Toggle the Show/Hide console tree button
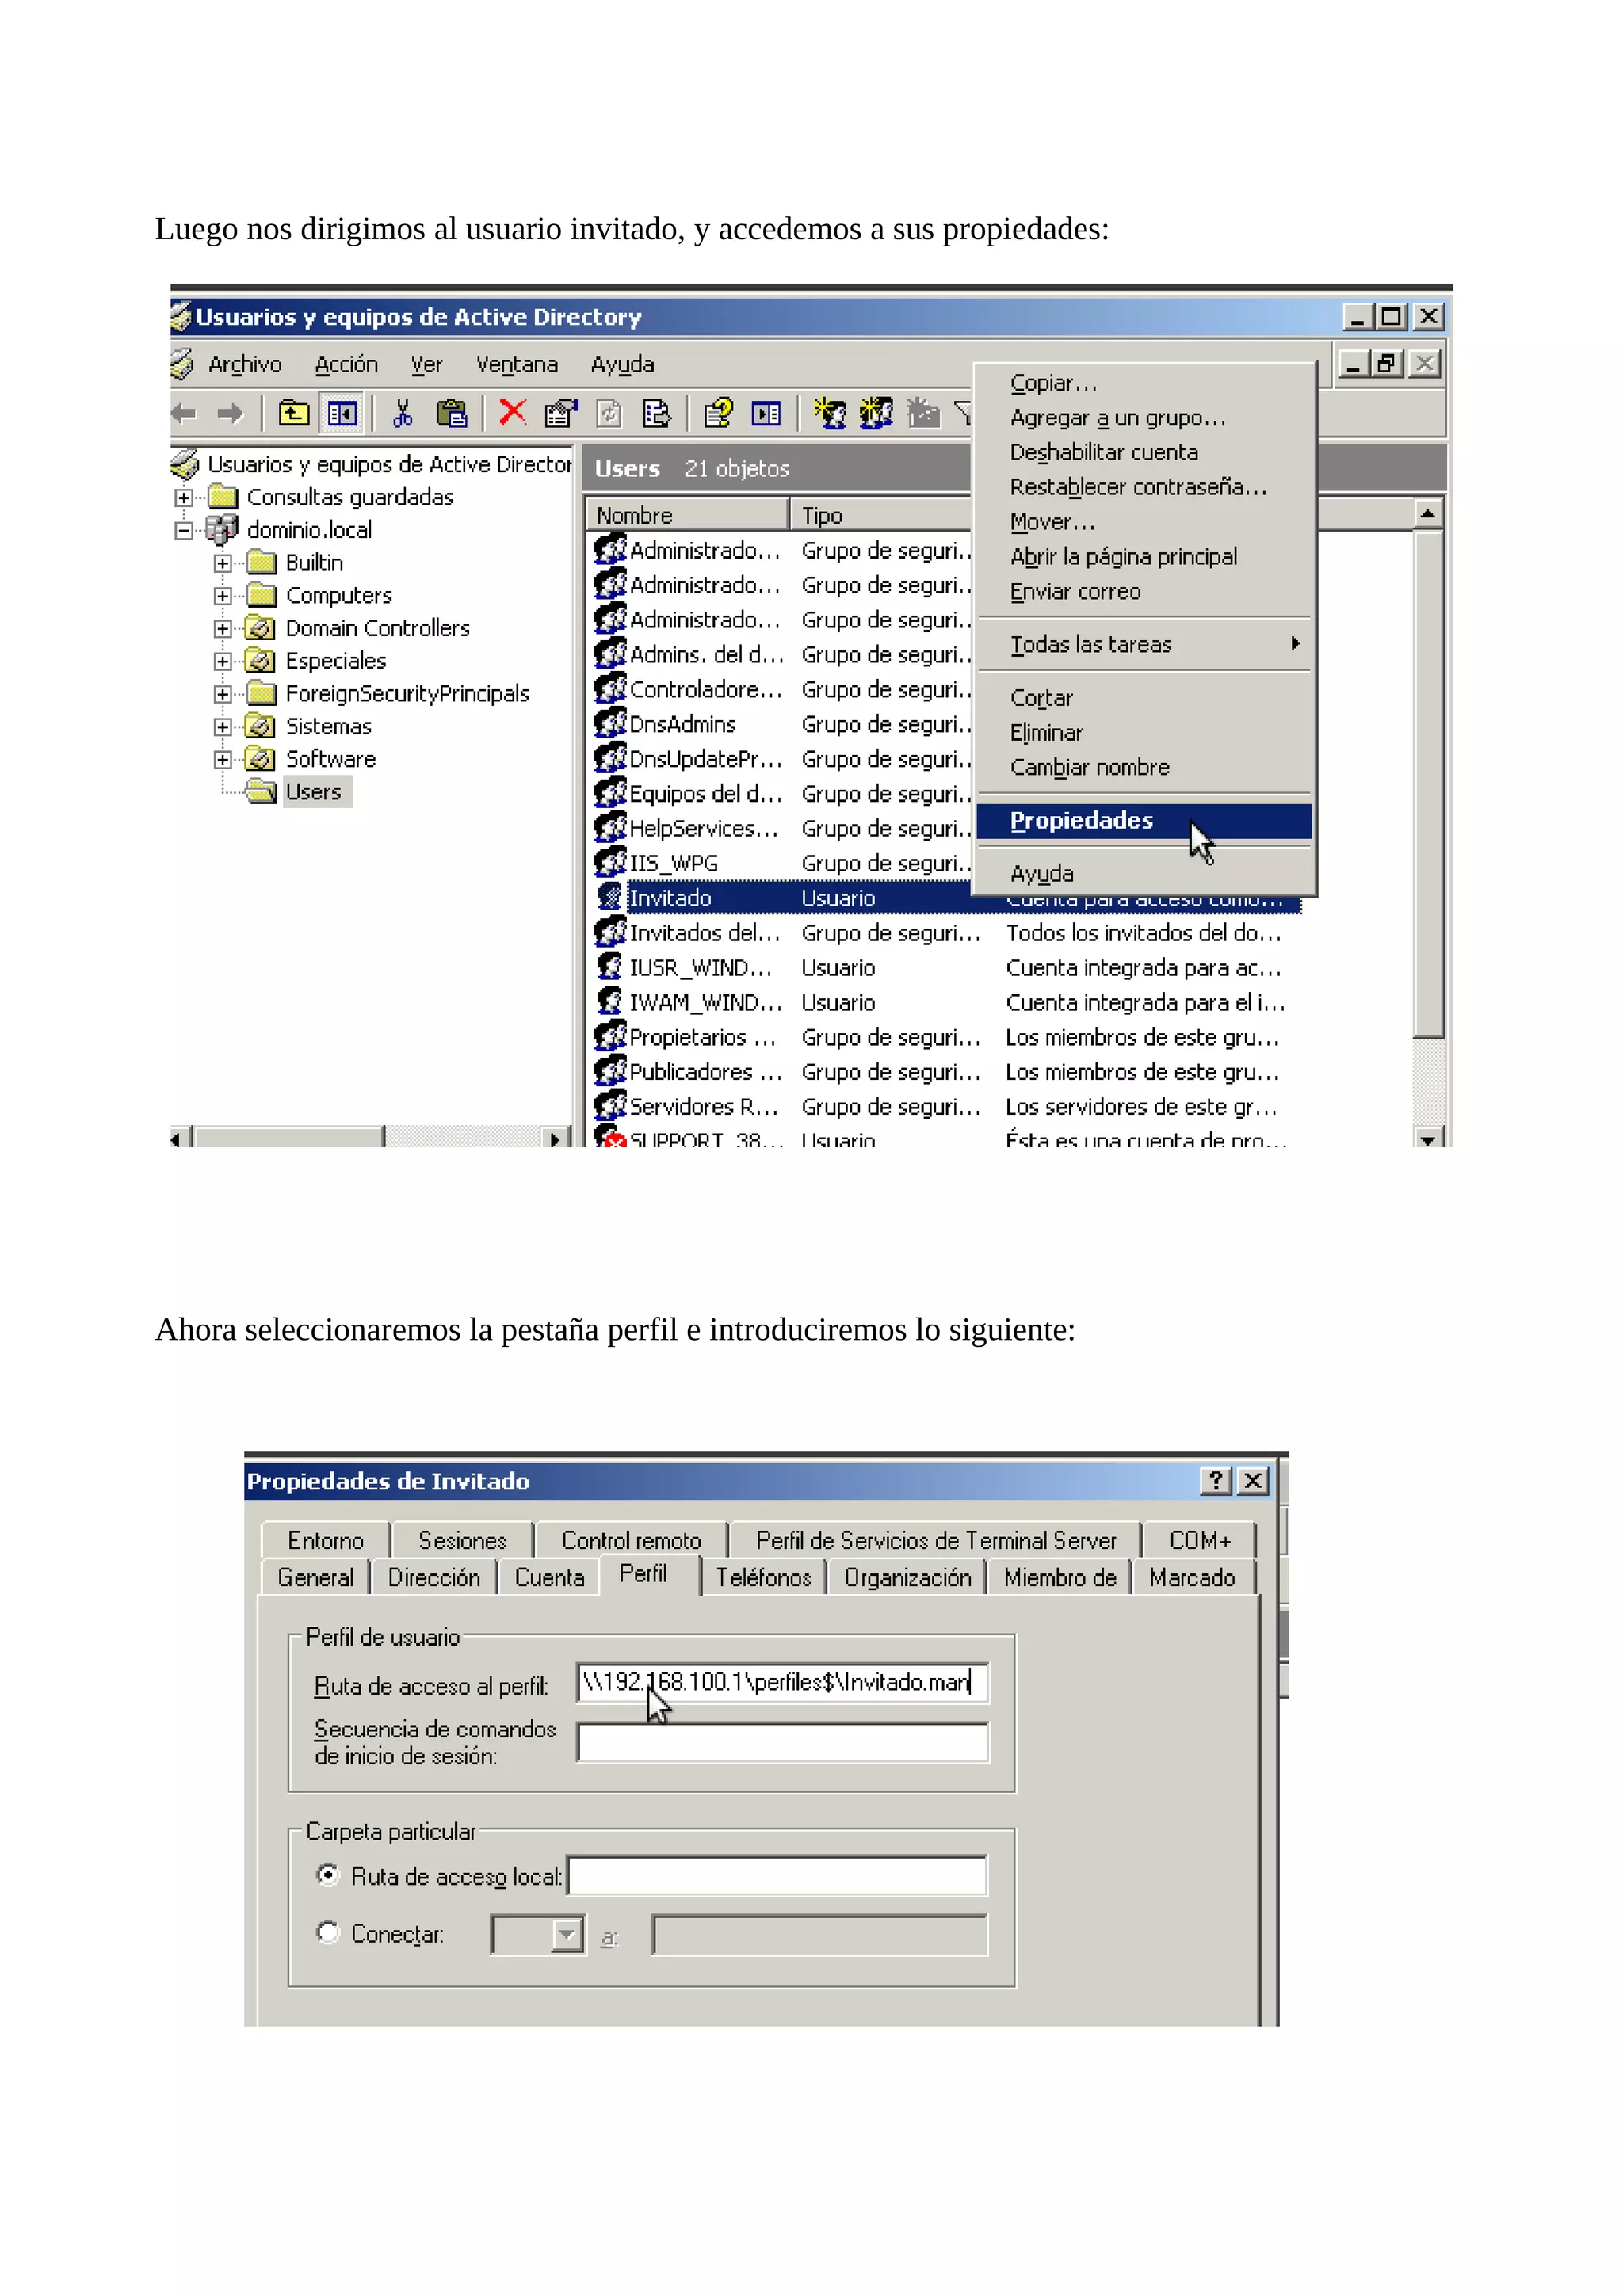 342,413
